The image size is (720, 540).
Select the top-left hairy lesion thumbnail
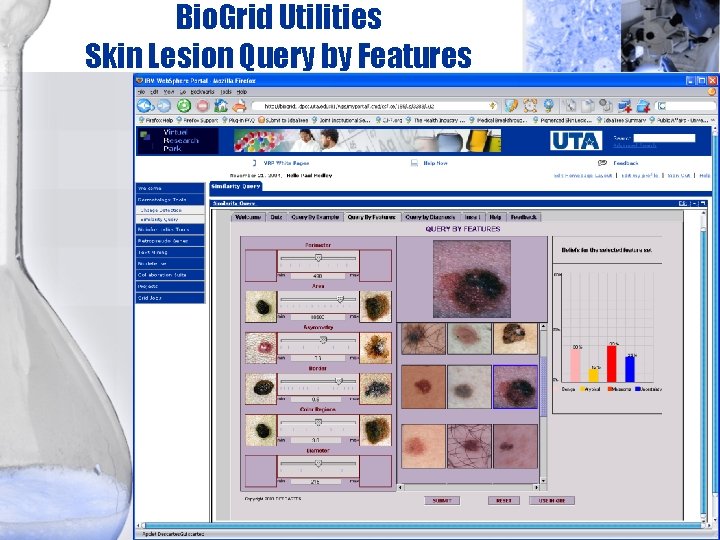click(x=423, y=338)
